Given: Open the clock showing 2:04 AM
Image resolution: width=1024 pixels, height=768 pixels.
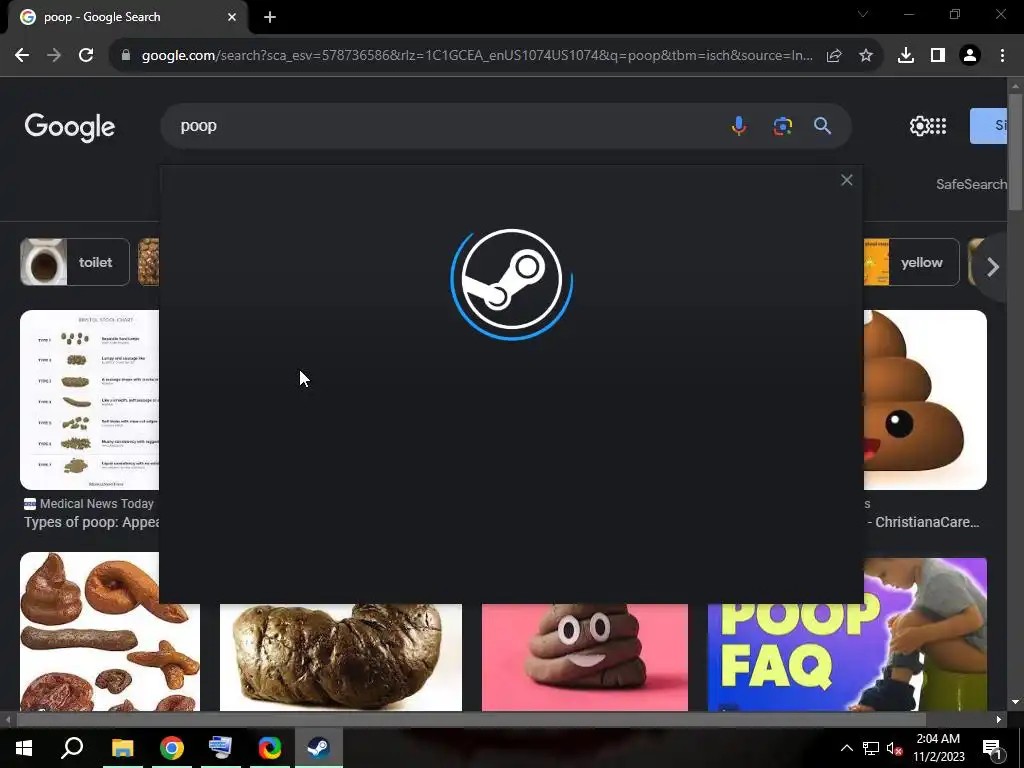Looking at the screenshot, I should click(x=938, y=748).
